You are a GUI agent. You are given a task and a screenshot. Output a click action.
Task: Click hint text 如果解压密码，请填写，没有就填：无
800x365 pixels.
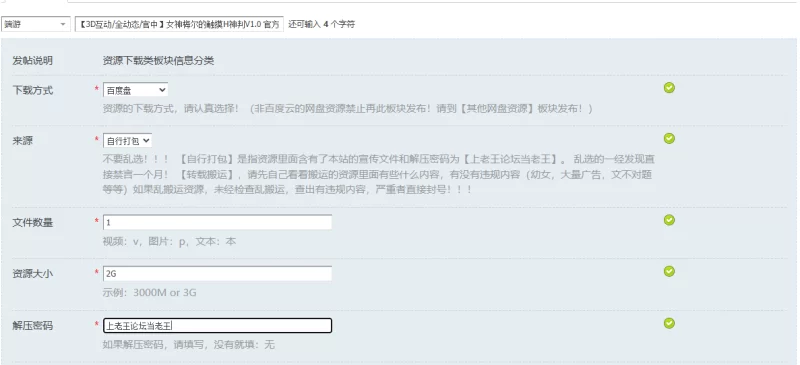[x=189, y=345]
